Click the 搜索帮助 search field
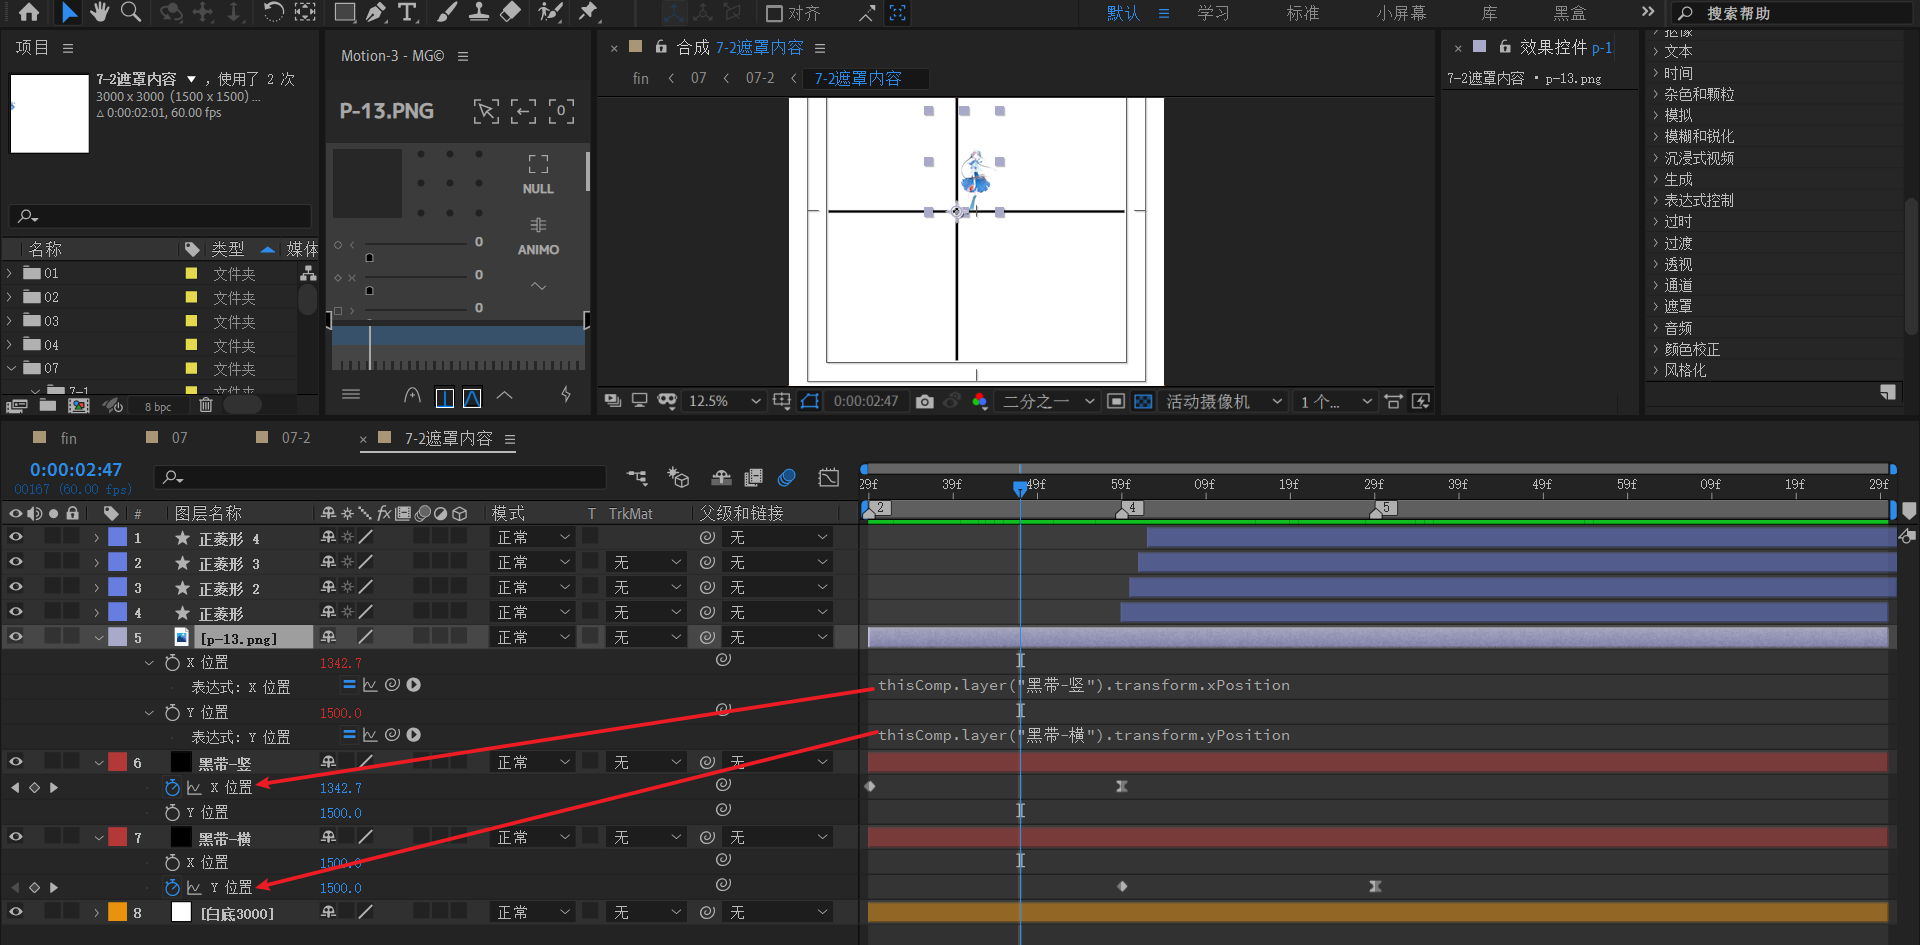 1790,13
